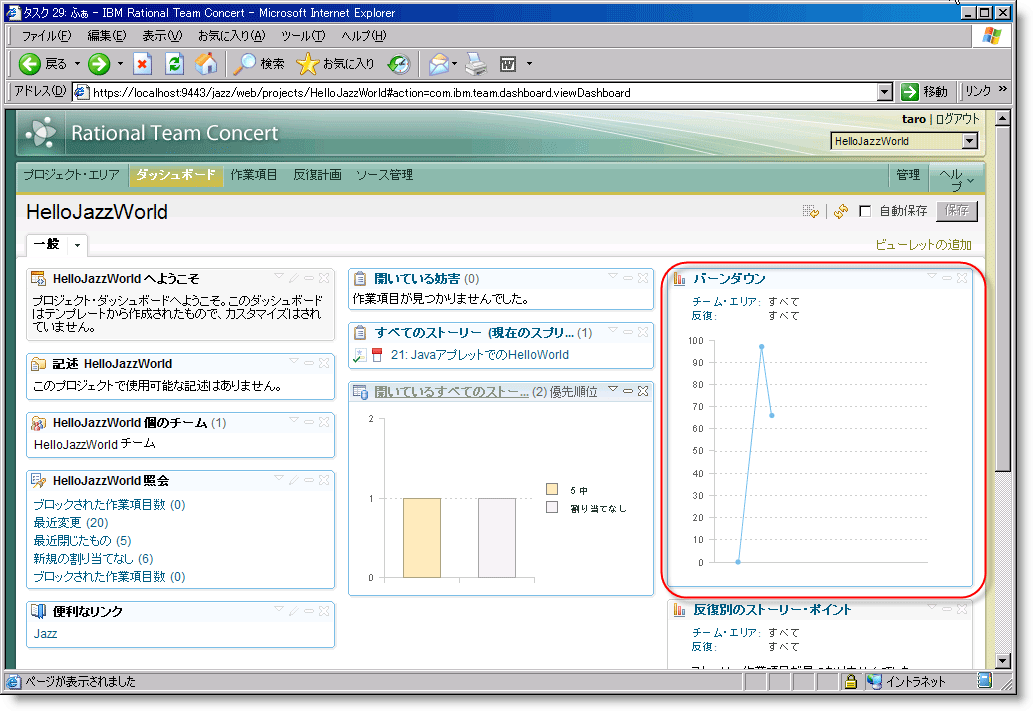The image size is (1033, 711).
Task: Click the Mail envelope toolbar icon
Action: pyautogui.click(x=439, y=64)
